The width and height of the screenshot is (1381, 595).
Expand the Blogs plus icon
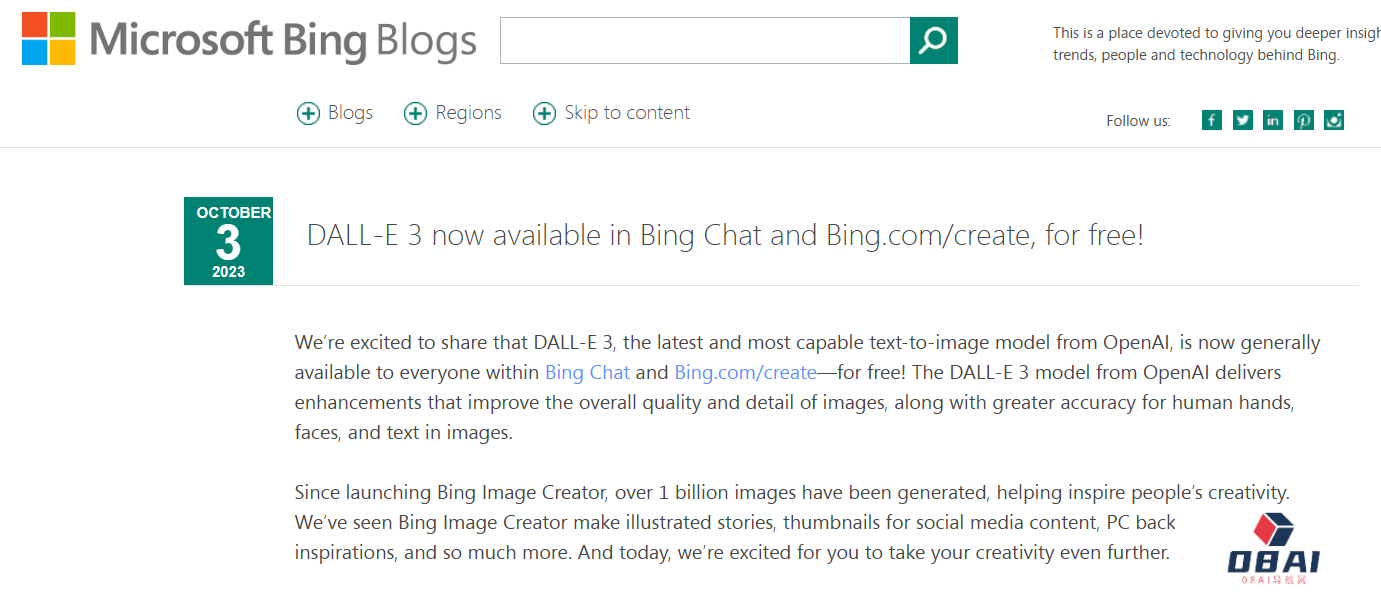(x=308, y=114)
